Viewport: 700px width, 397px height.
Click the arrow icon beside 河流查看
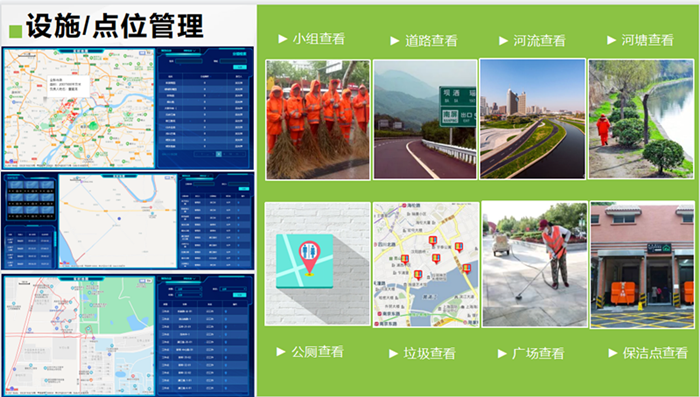pyautogui.click(x=504, y=41)
